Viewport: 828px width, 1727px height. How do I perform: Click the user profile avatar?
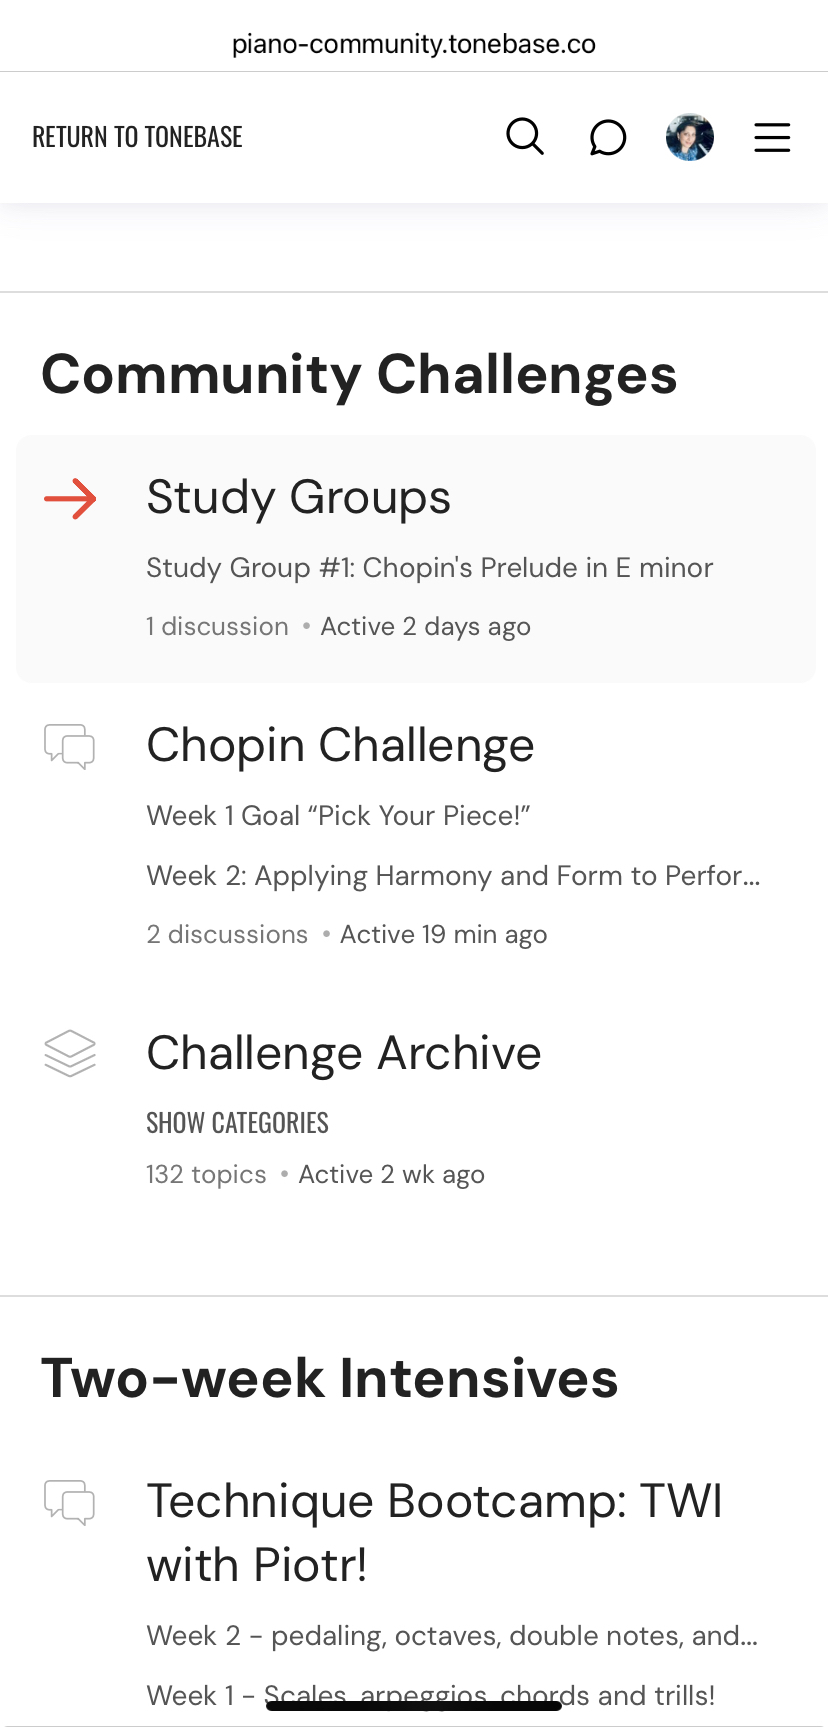click(x=690, y=137)
